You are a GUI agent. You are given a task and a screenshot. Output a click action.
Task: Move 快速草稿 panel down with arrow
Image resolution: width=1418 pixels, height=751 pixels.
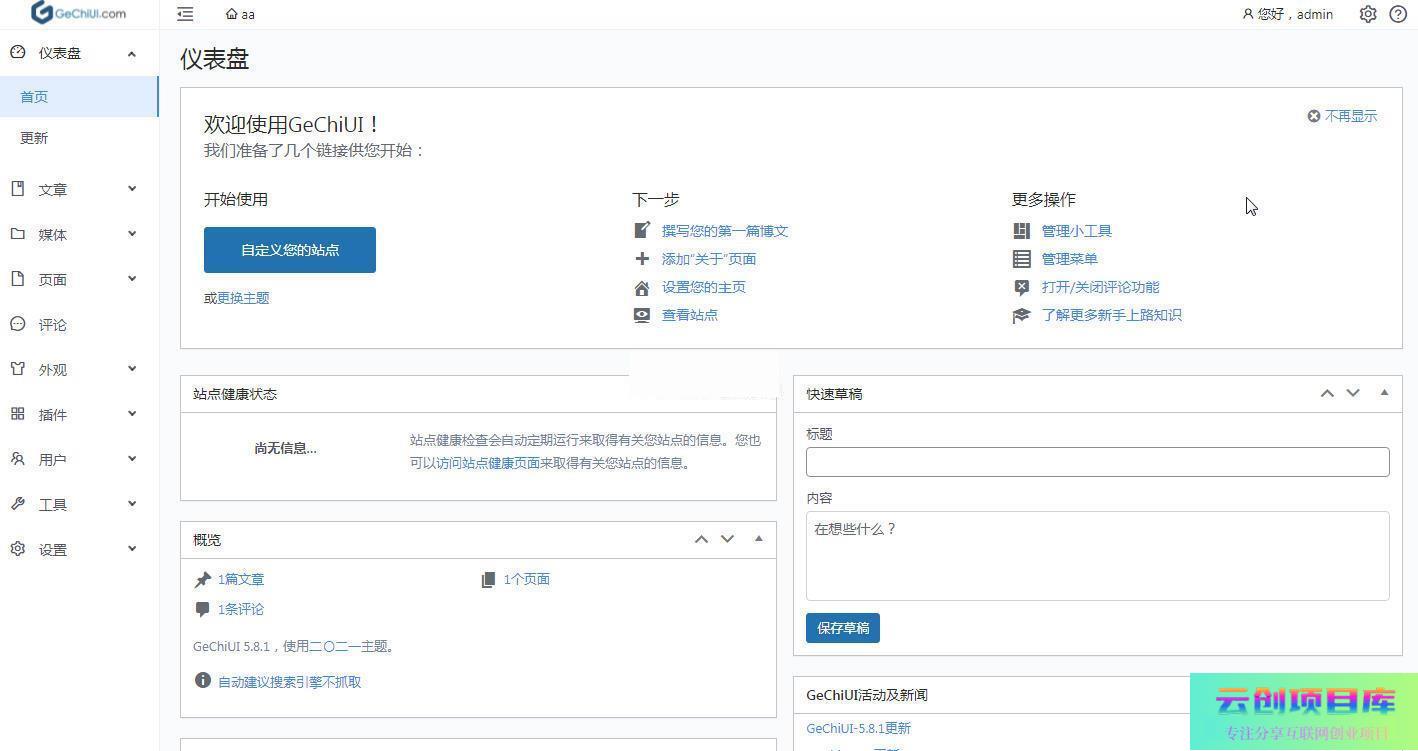point(1353,393)
